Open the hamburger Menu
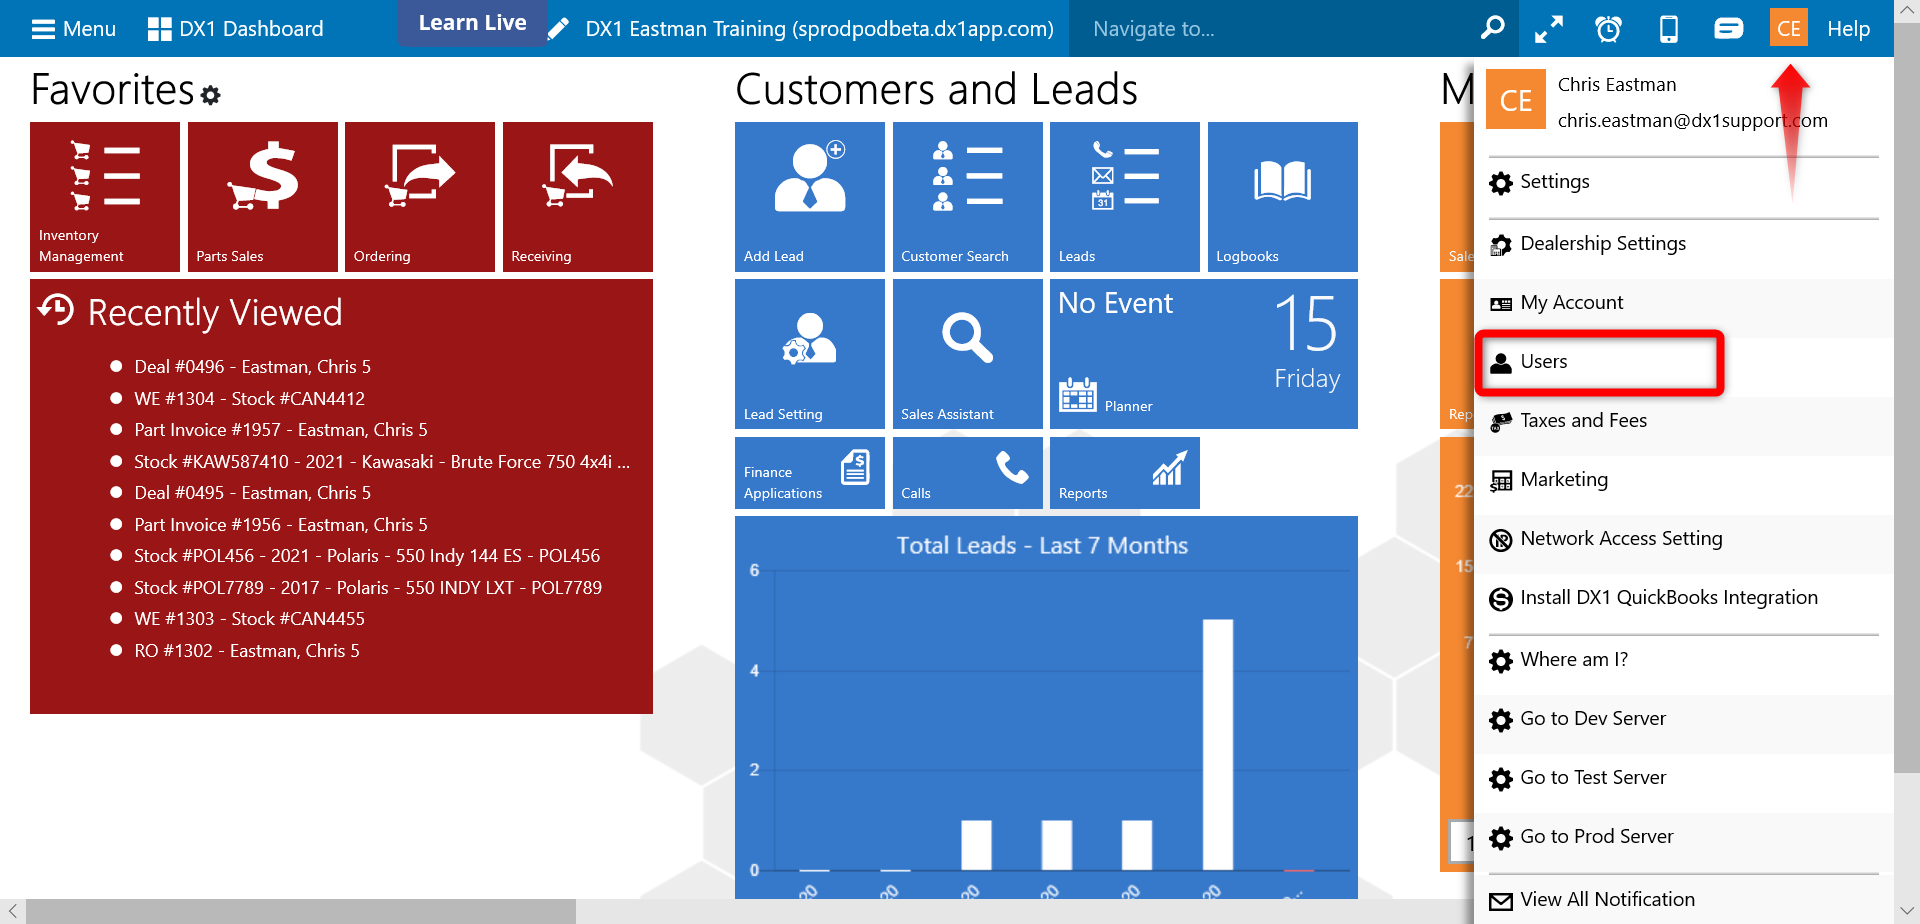This screenshot has height=924, width=1920. coord(73,29)
